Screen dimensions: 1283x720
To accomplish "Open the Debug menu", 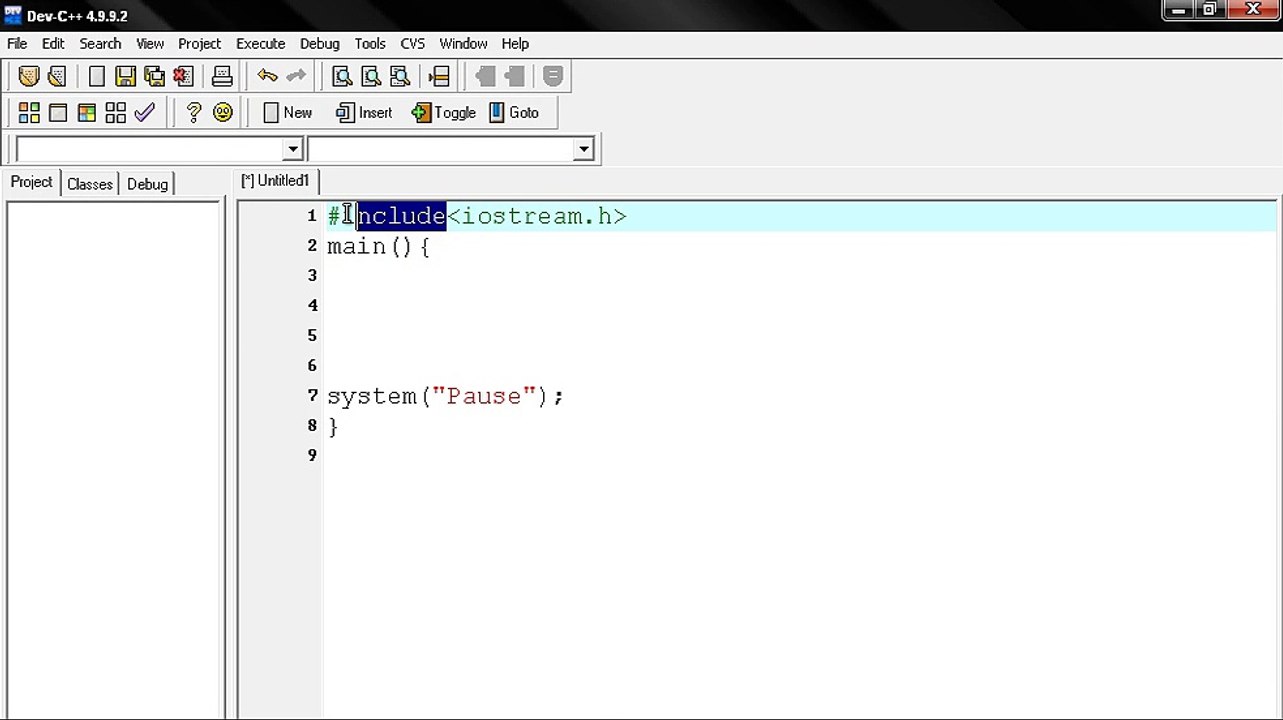I will [x=319, y=44].
